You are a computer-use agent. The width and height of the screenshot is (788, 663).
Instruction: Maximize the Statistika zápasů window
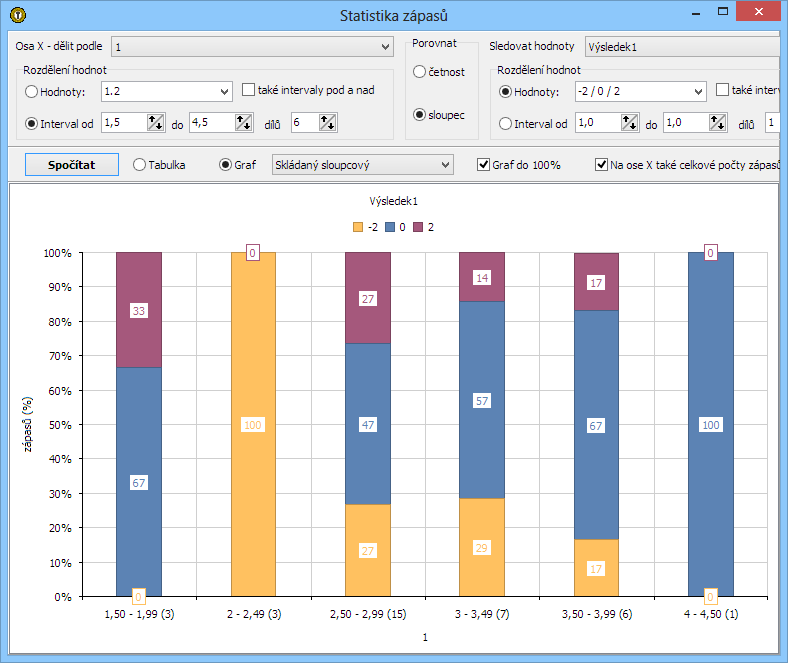723,12
